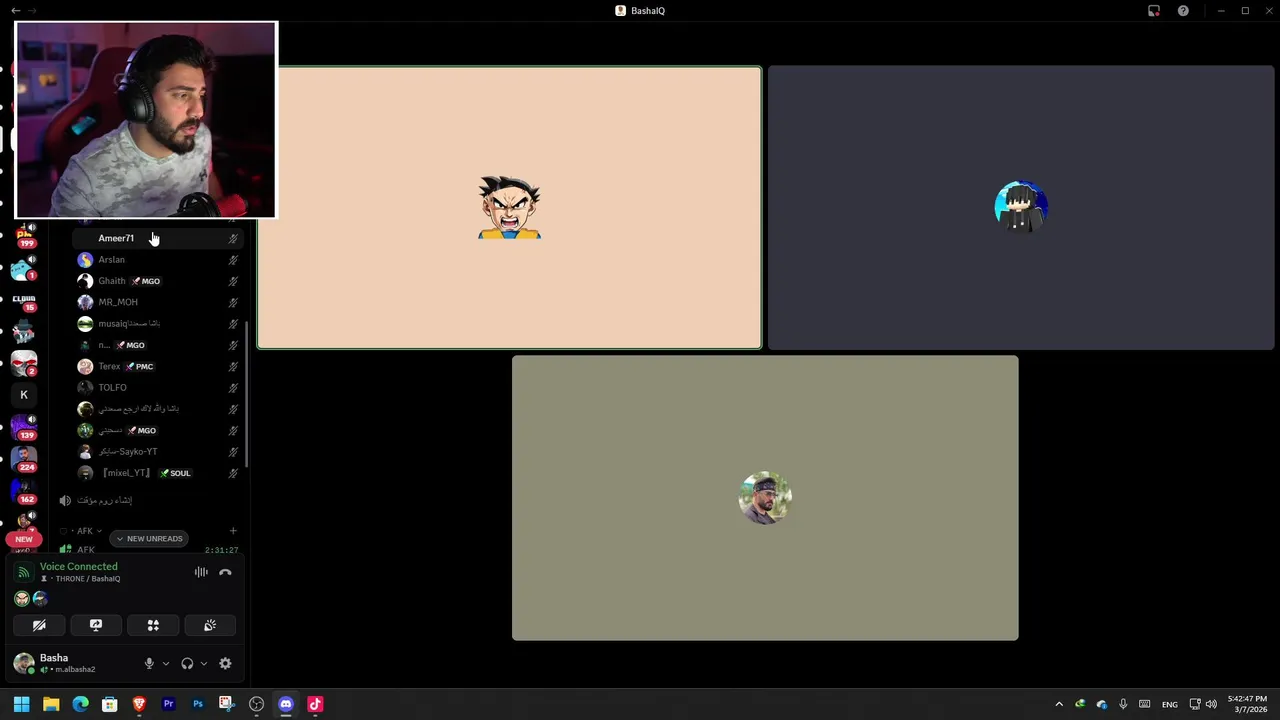Toggle microphone mute beside Basha
Image resolution: width=1280 pixels, height=720 pixels.
pyautogui.click(x=149, y=663)
